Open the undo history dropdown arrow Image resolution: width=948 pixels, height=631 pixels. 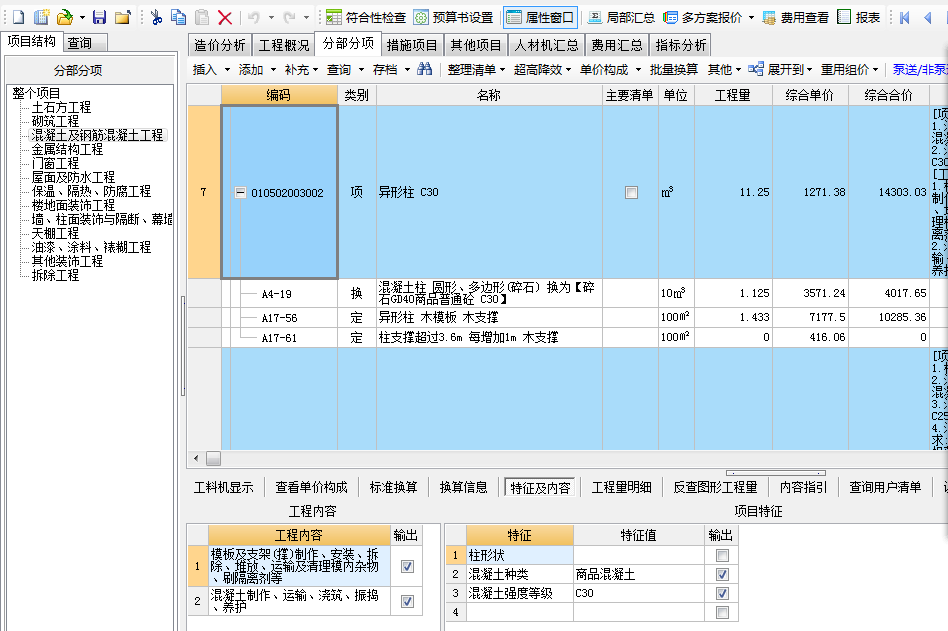click(271, 18)
